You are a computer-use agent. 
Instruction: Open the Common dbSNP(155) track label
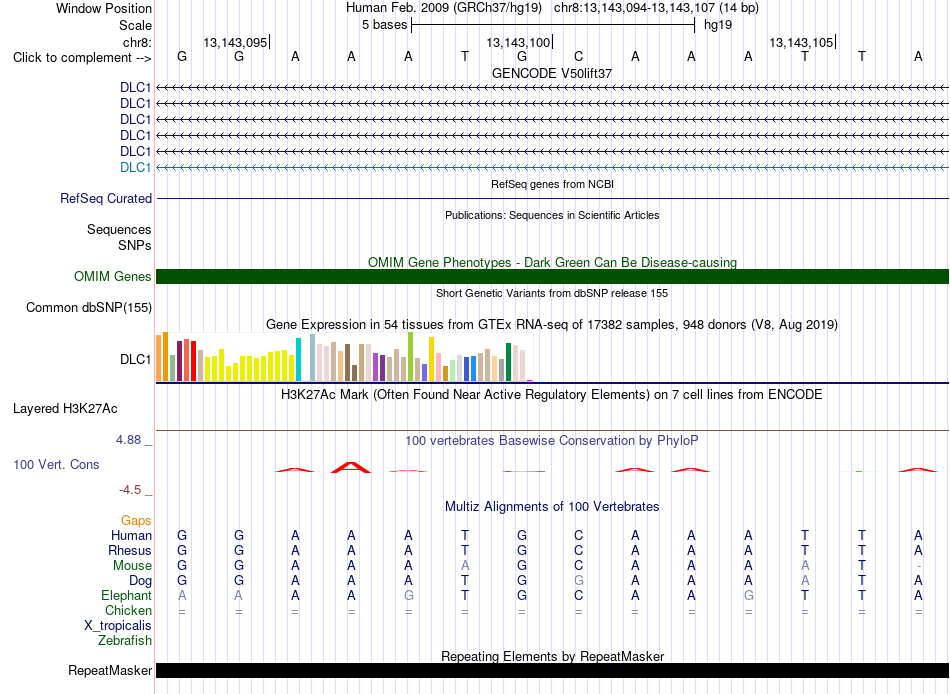(x=89, y=307)
